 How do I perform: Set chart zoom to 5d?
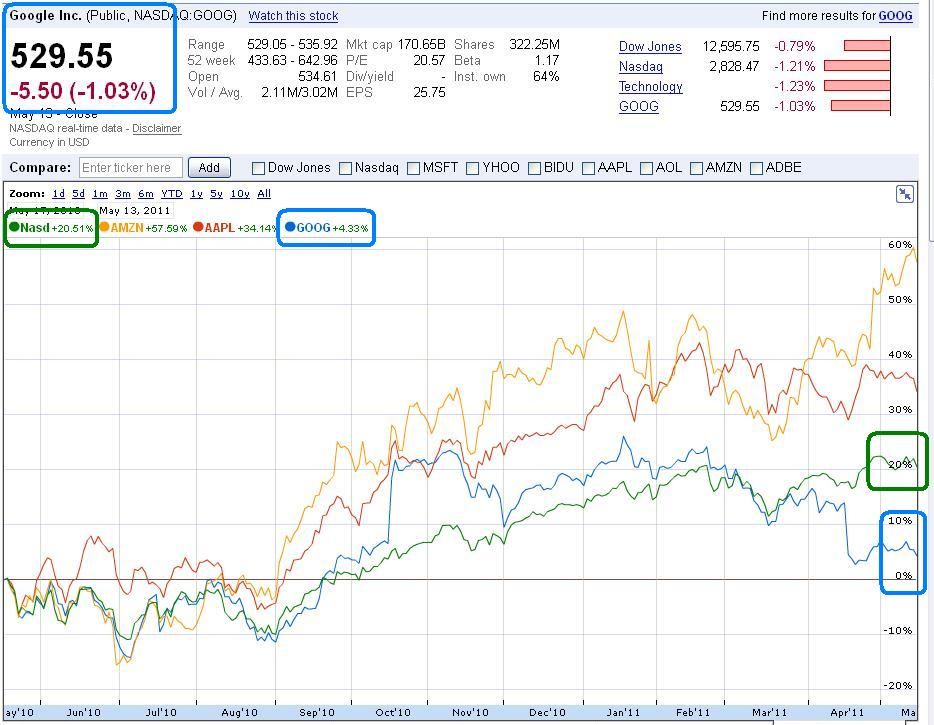[79, 194]
